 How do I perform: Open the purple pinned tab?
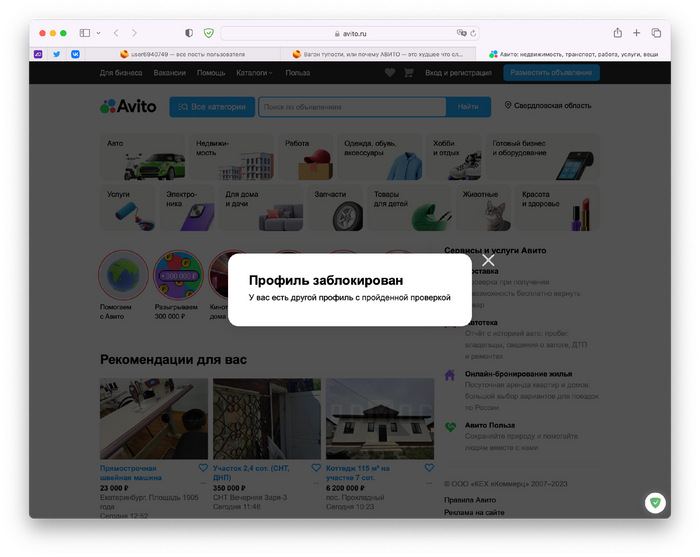[x=38, y=54]
